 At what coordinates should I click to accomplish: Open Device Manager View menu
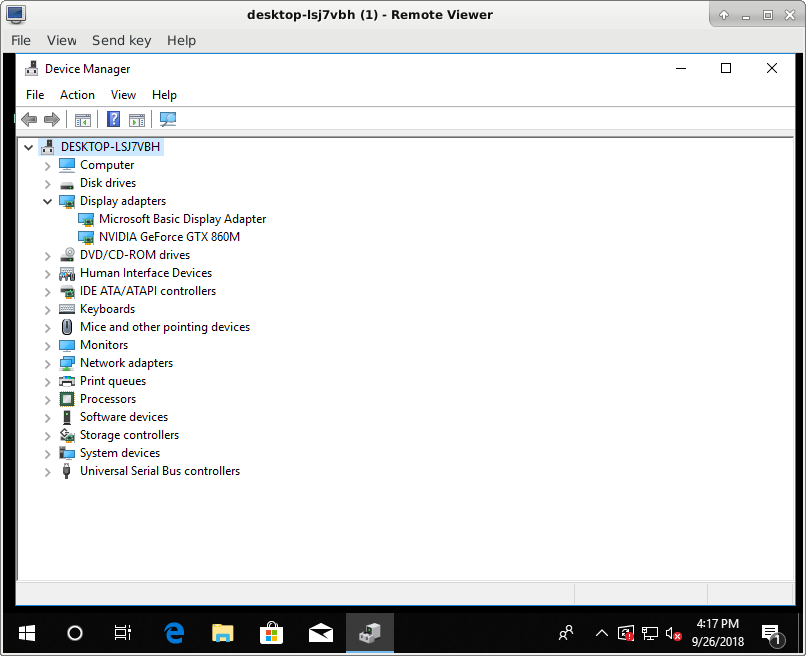(123, 95)
